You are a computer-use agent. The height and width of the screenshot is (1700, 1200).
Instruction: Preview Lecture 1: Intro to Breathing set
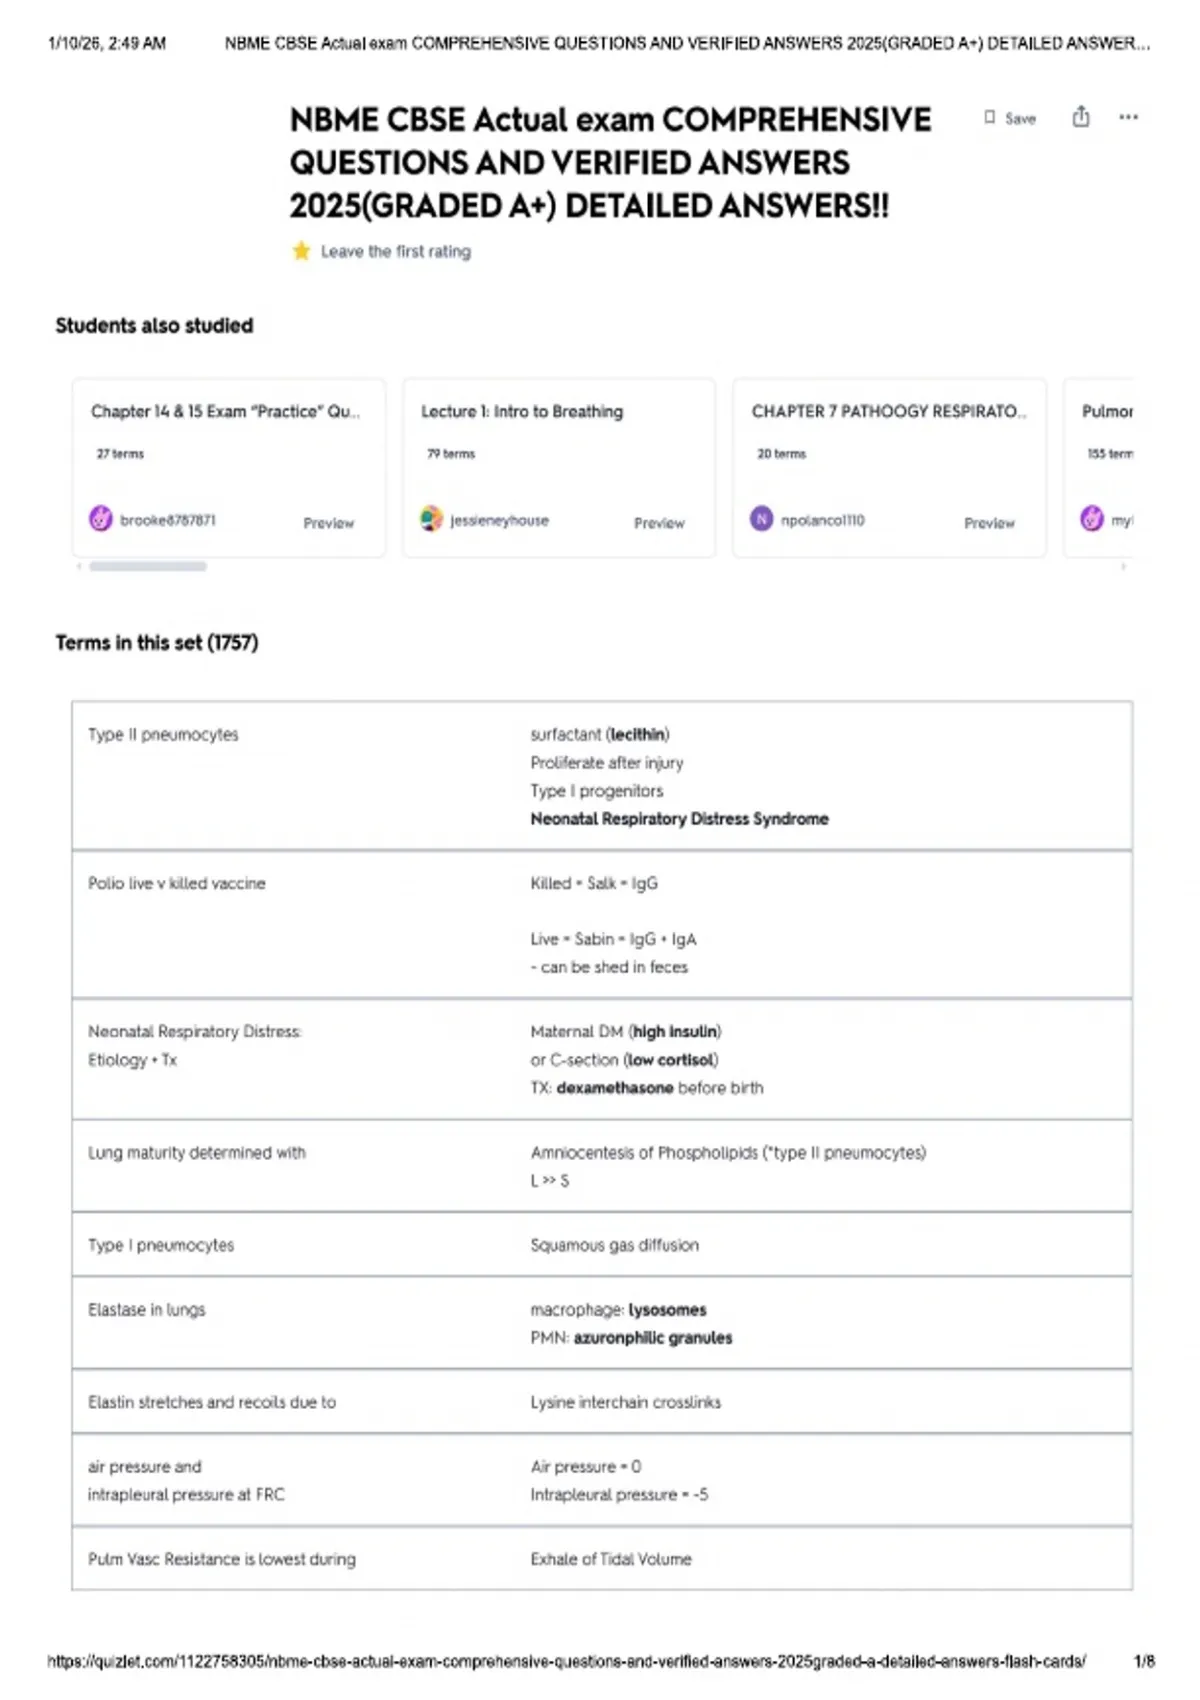coord(659,523)
